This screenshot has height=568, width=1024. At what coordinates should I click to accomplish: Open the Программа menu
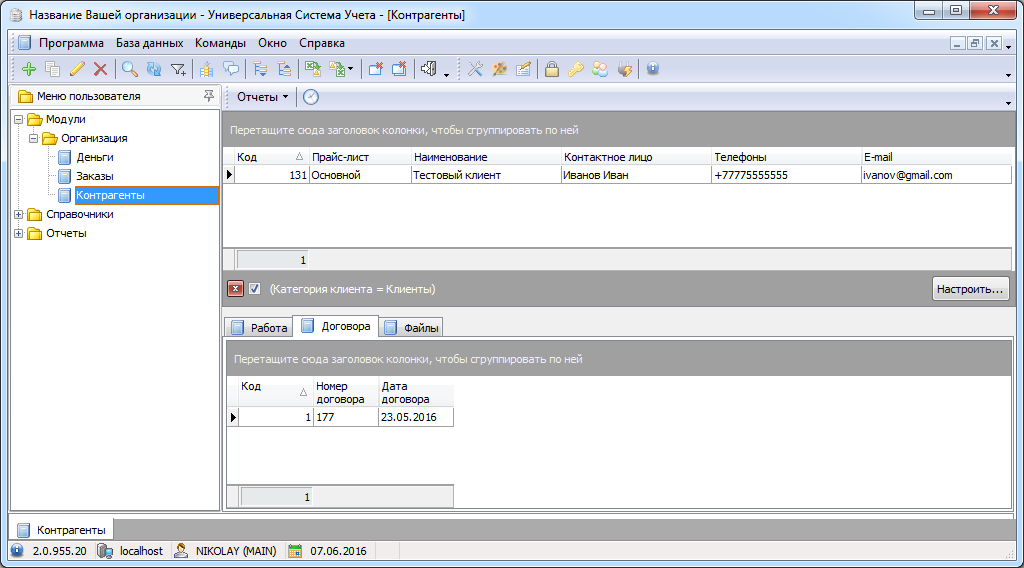coord(71,43)
